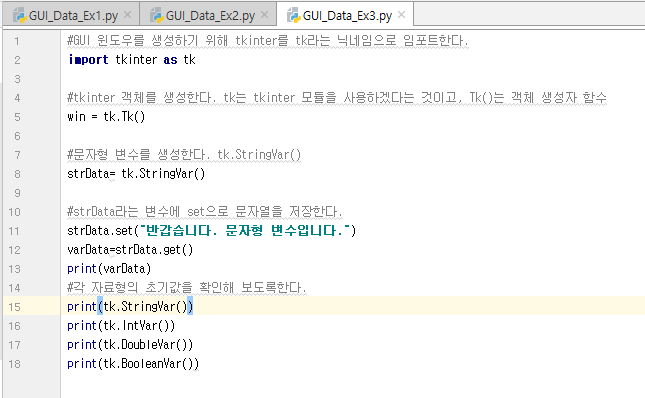Close the GUI_Data_Ex1.py tab
Image resolution: width=645 pixels, height=398 pixels.
(128, 15)
